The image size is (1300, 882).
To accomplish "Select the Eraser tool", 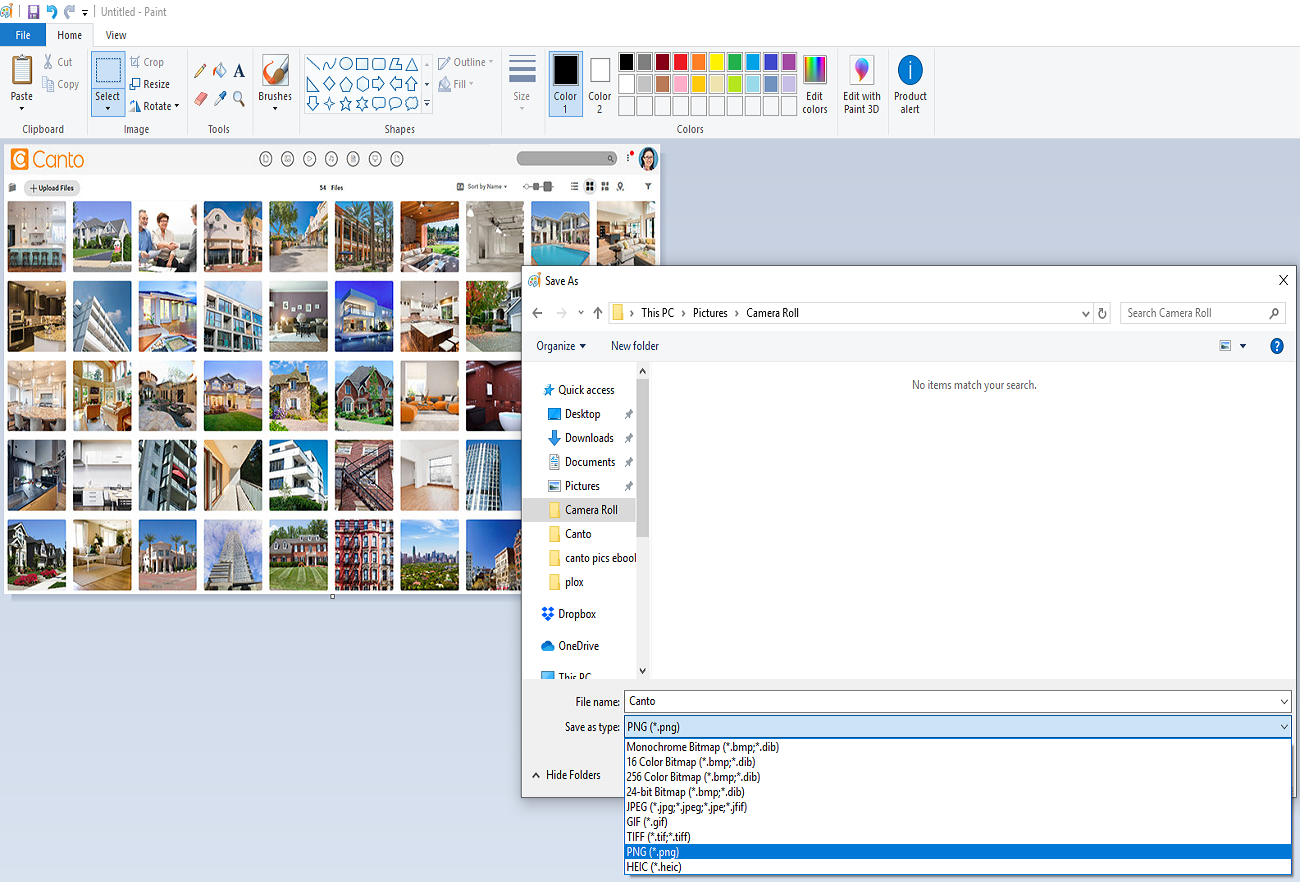I will click(199, 97).
